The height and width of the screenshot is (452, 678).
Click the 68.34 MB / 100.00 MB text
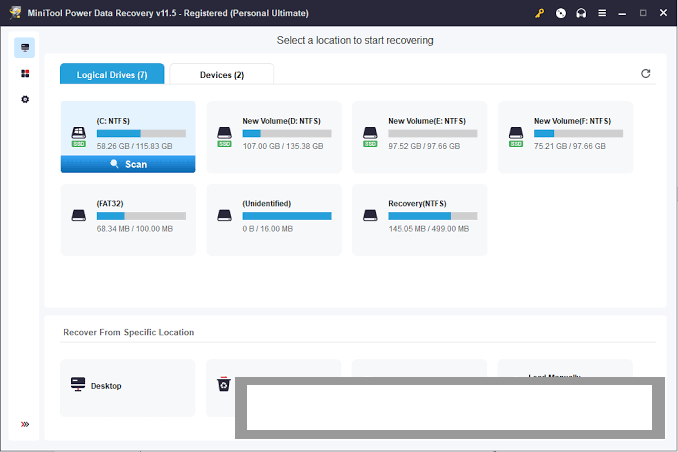pos(134,229)
